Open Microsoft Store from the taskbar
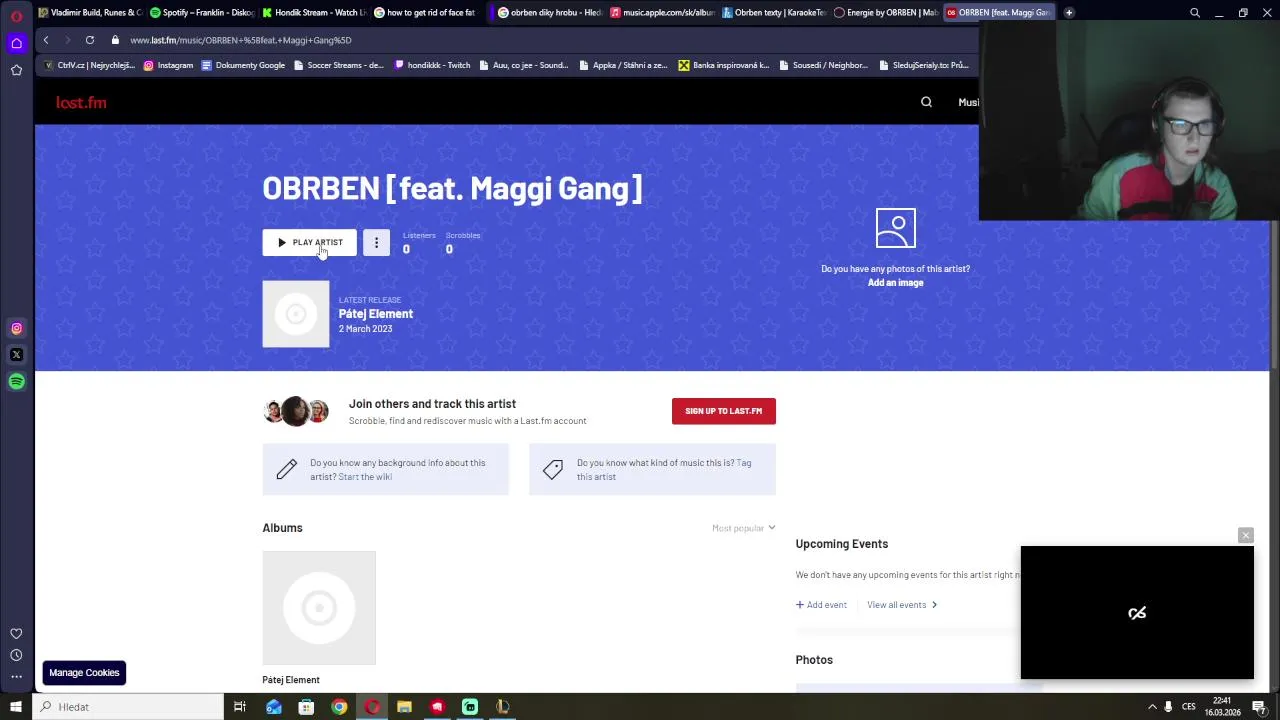 306,707
